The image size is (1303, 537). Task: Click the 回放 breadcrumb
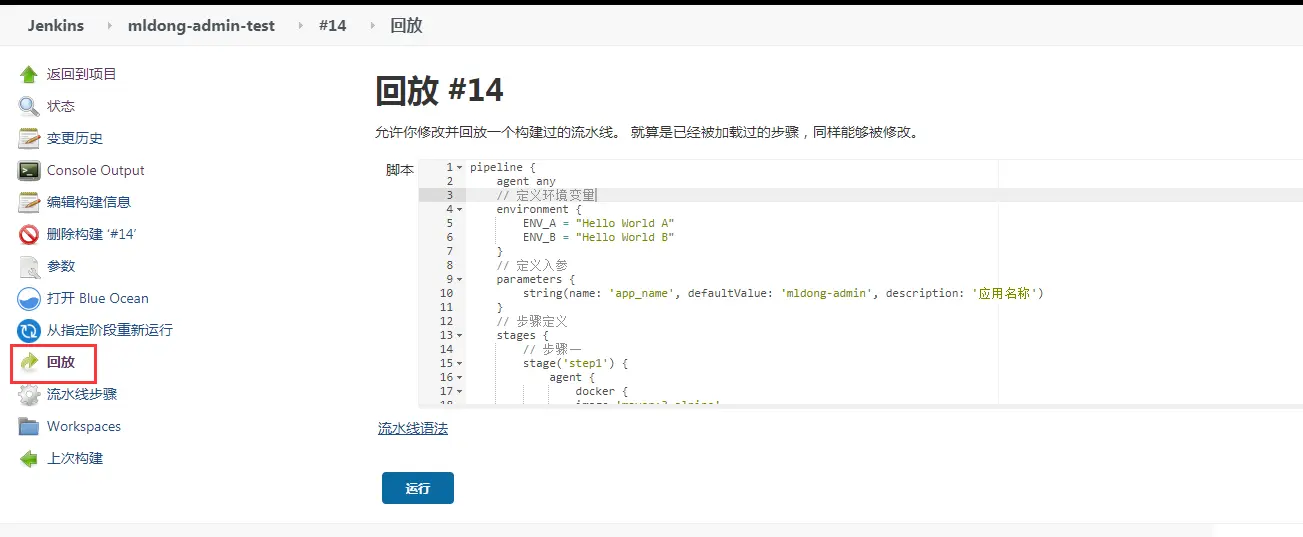(406, 25)
